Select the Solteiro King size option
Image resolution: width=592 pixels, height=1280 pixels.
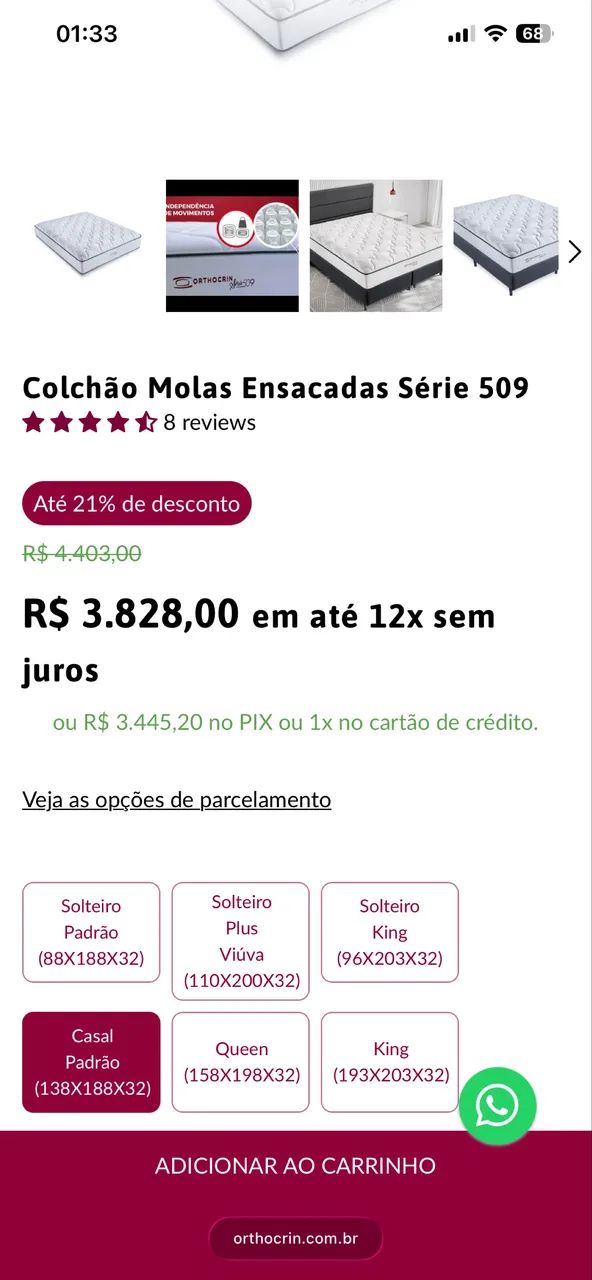(389, 932)
